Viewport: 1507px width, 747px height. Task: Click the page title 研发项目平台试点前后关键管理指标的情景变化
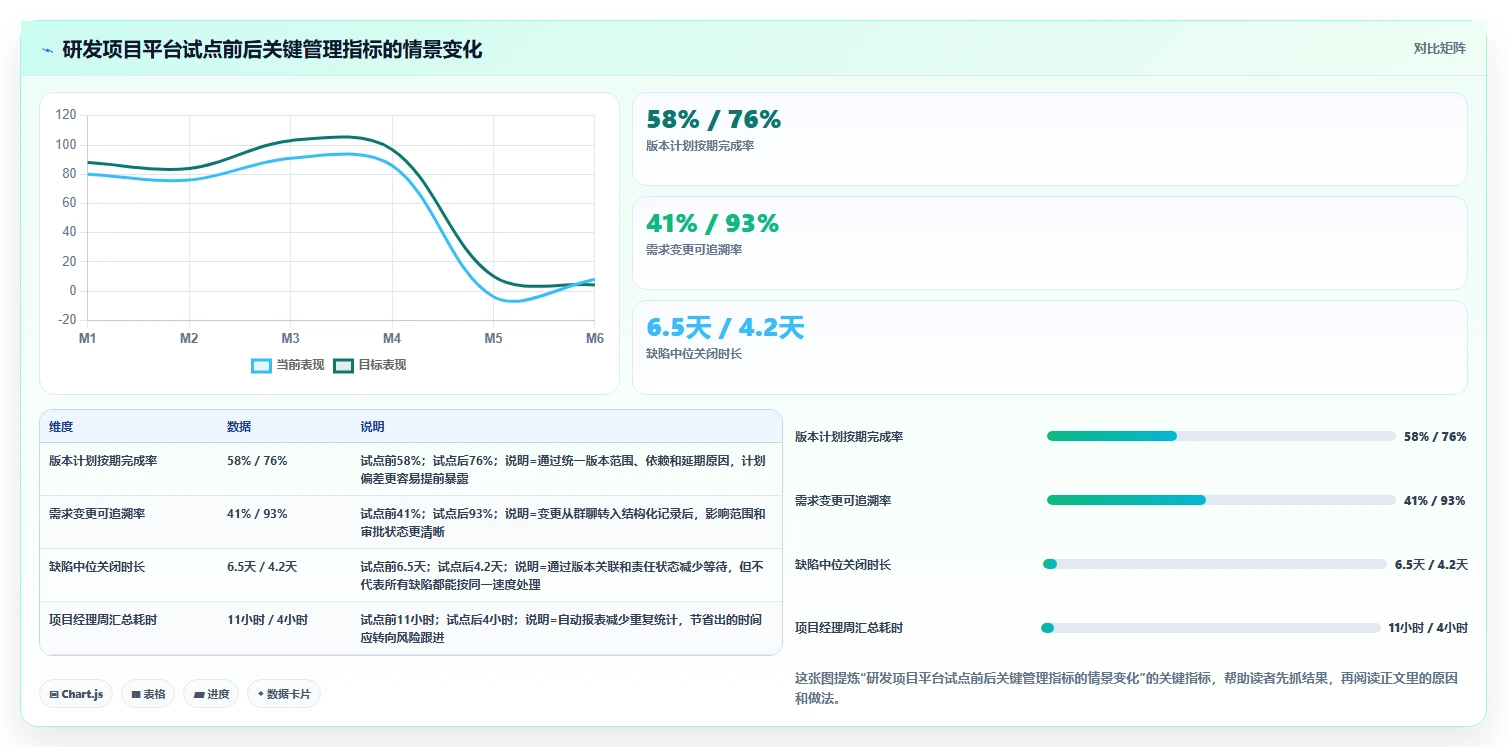(272, 50)
